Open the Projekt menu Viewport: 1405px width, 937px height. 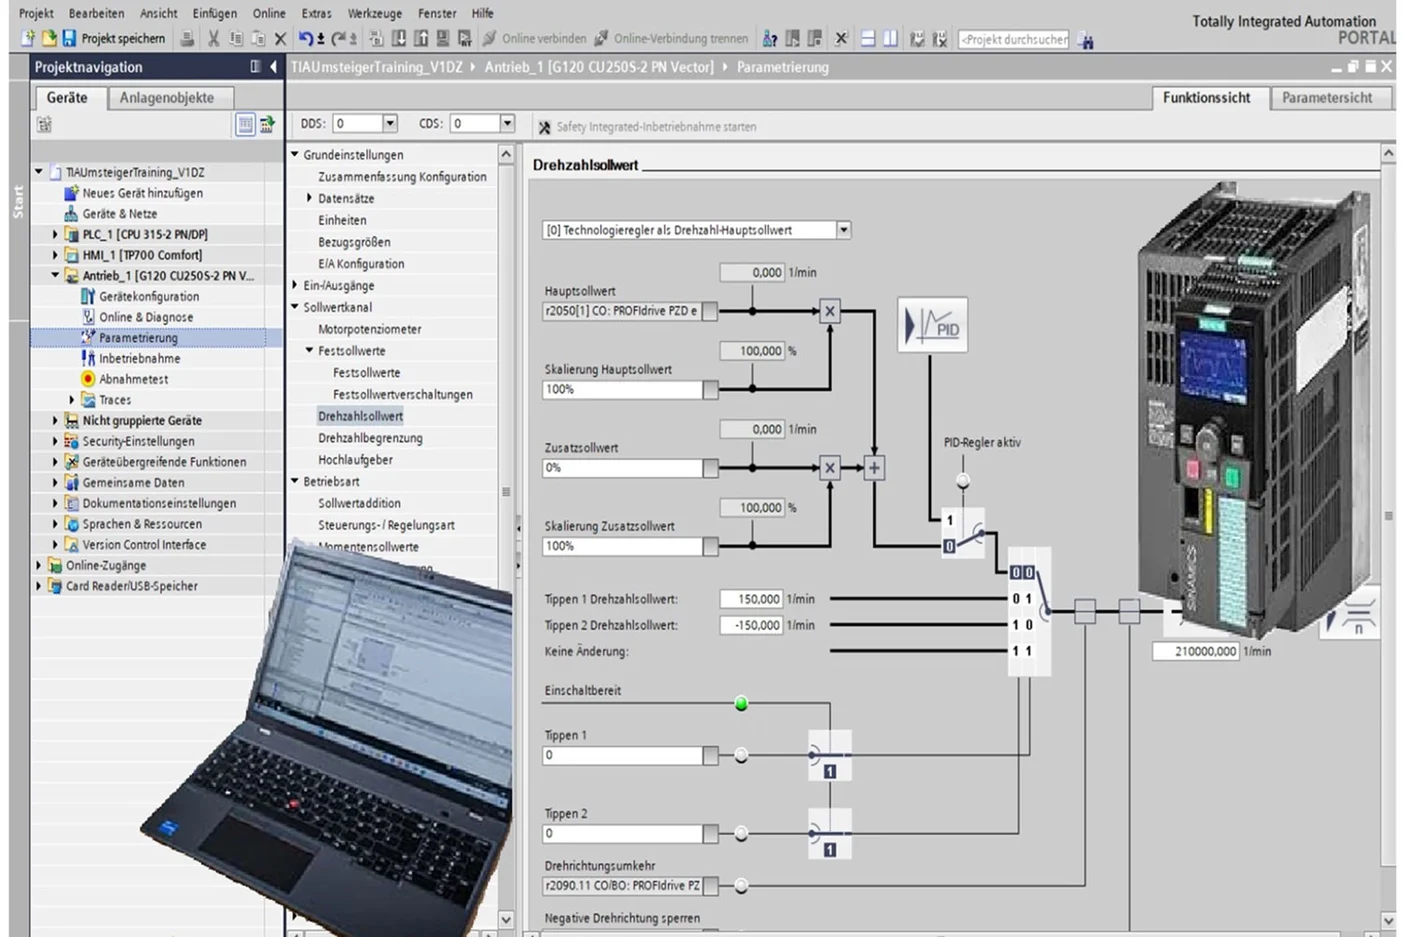(36, 13)
